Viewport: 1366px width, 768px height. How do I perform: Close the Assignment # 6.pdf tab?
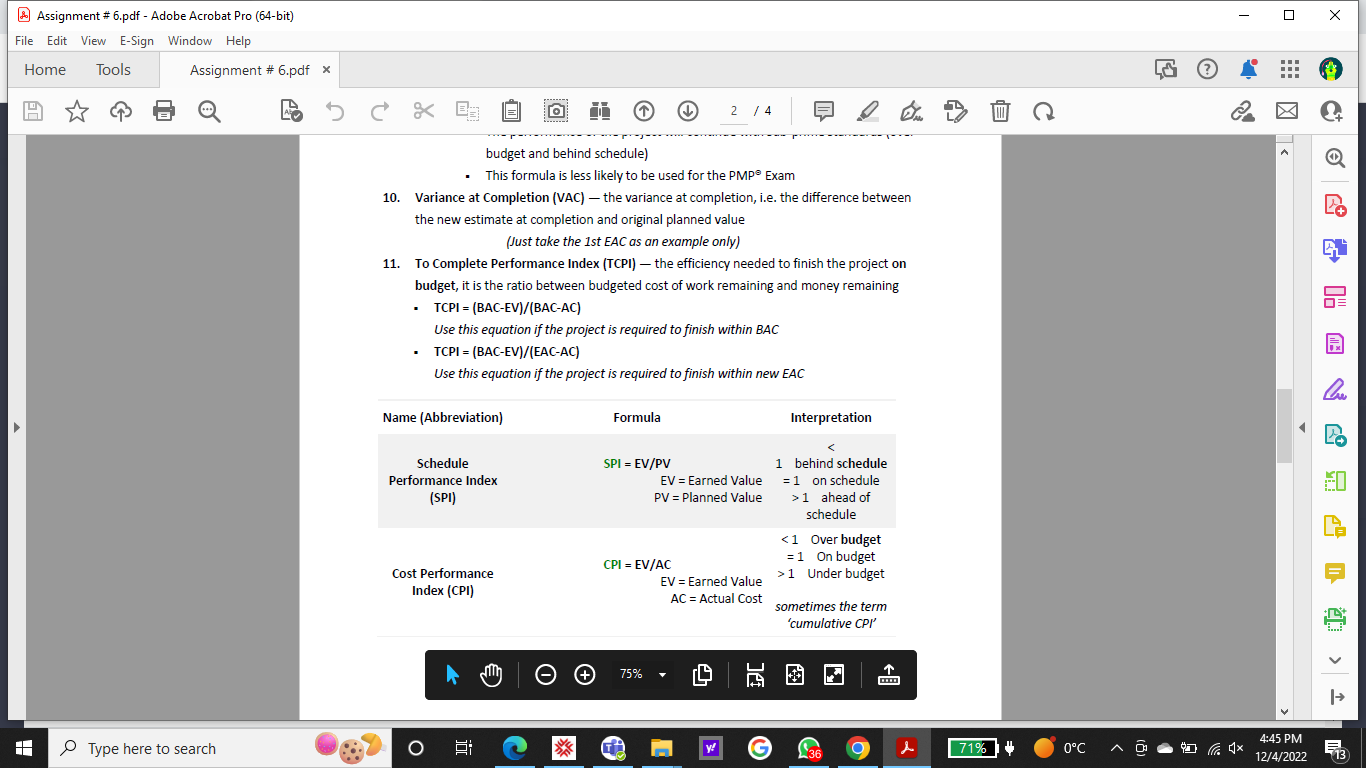tap(326, 70)
